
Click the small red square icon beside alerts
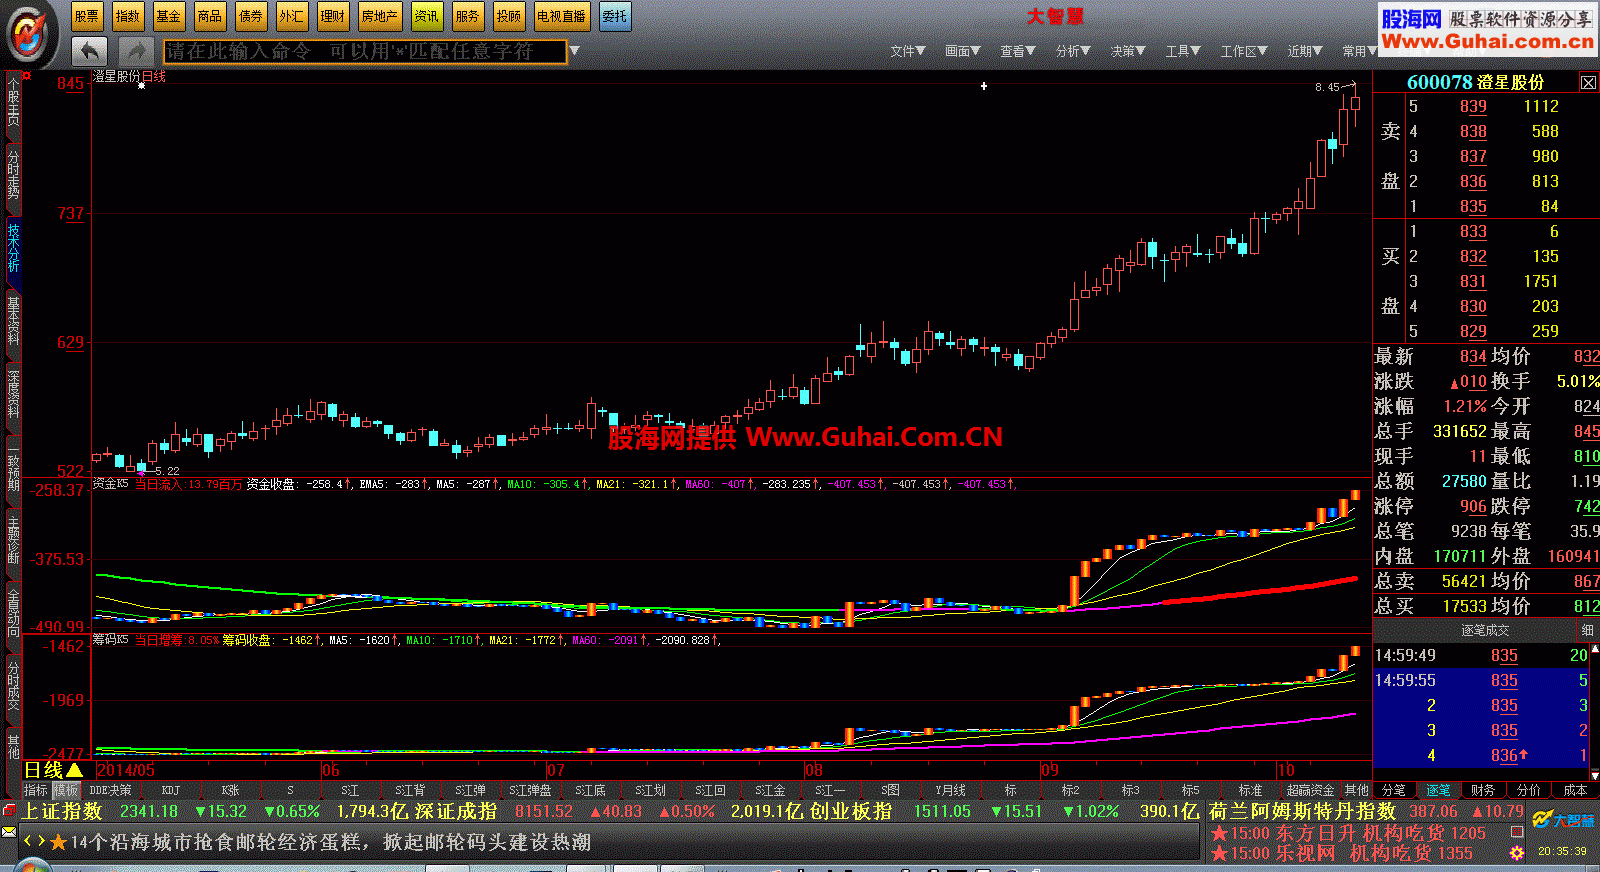pyautogui.click(x=1517, y=832)
